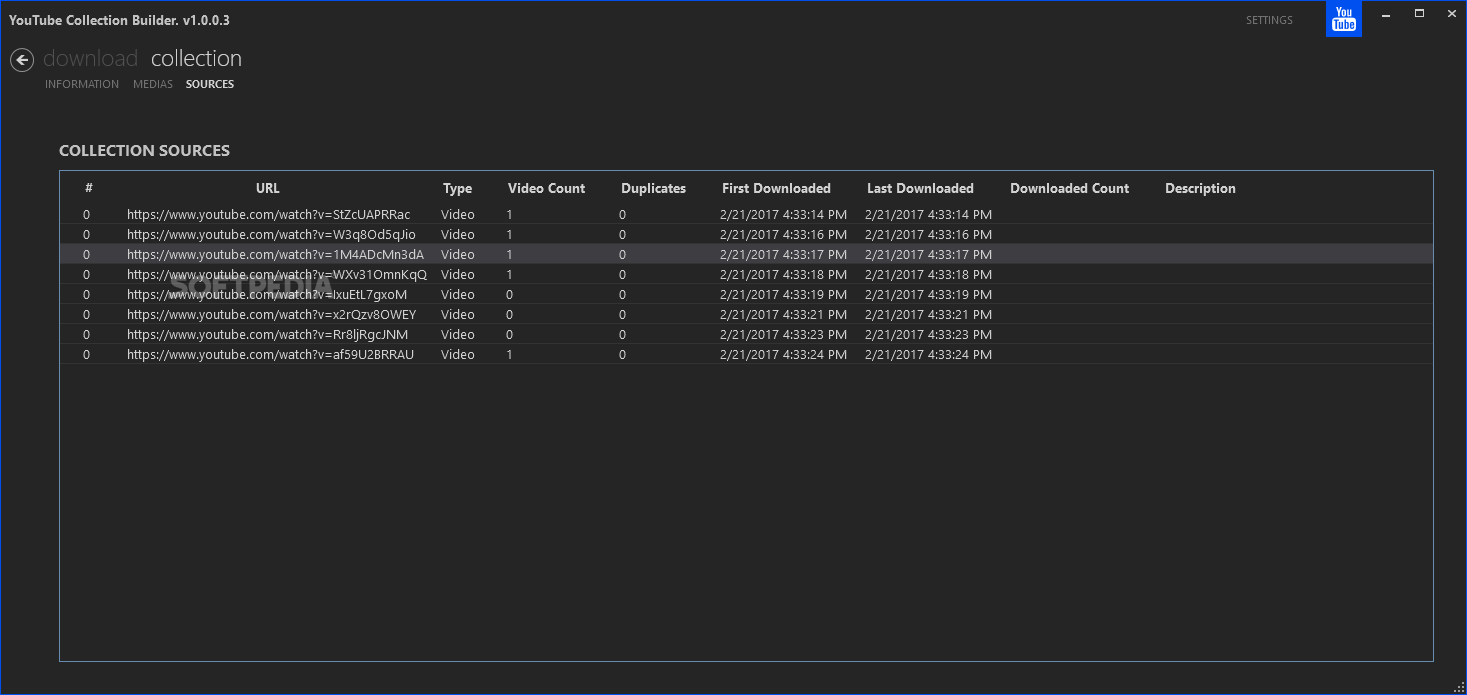1467x695 pixels.
Task: Select the row with URL v=W3q8Od5qJio
Action: click(746, 234)
